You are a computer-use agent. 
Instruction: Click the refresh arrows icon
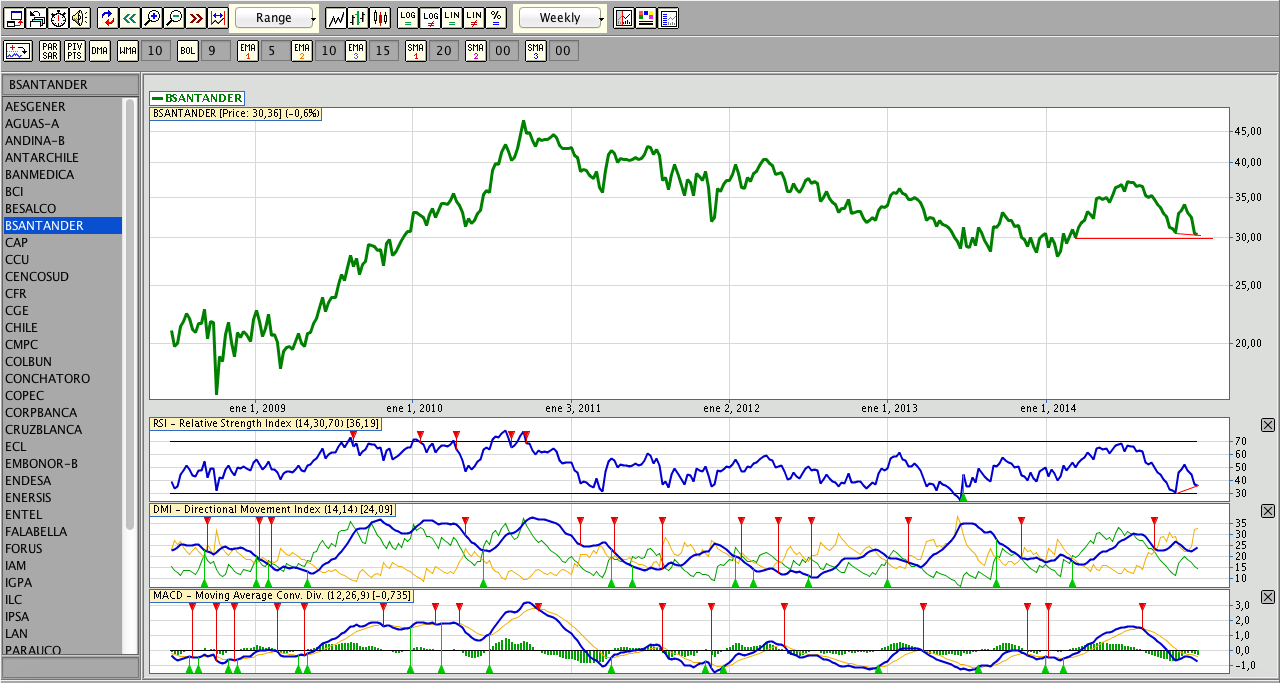coord(108,18)
